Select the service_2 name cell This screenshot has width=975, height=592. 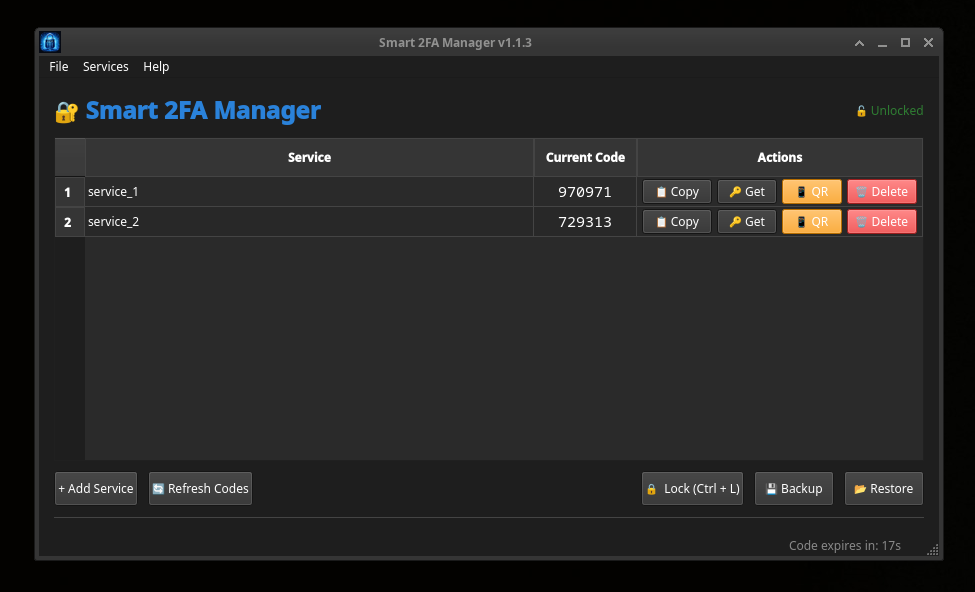coord(309,221)
